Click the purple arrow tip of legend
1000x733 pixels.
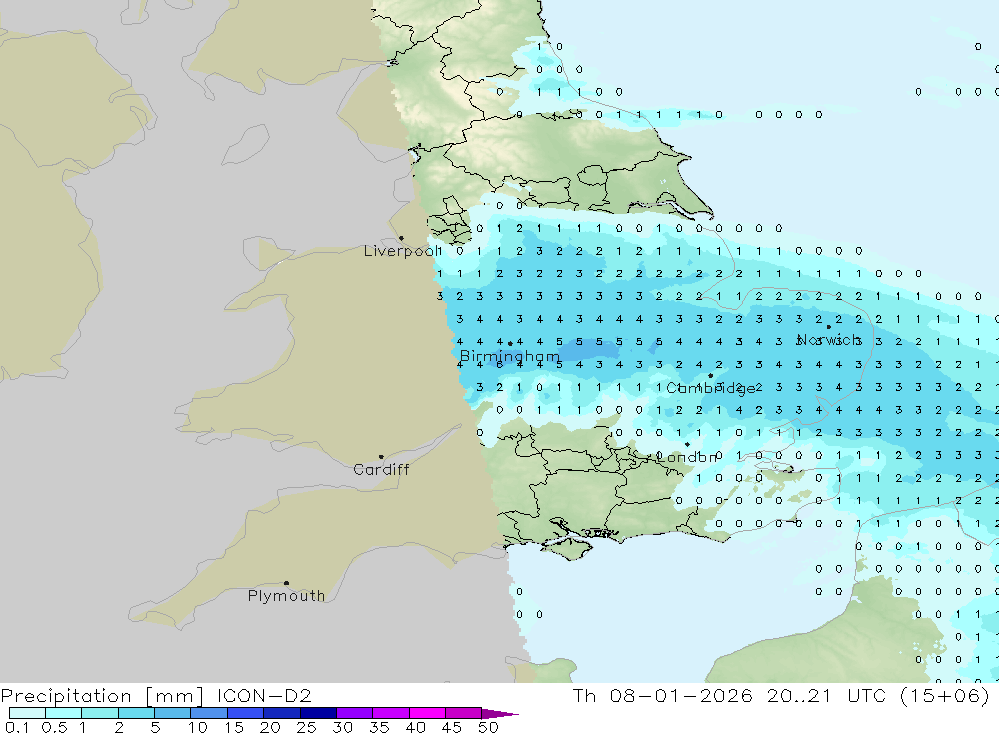[x=500, y=714]
